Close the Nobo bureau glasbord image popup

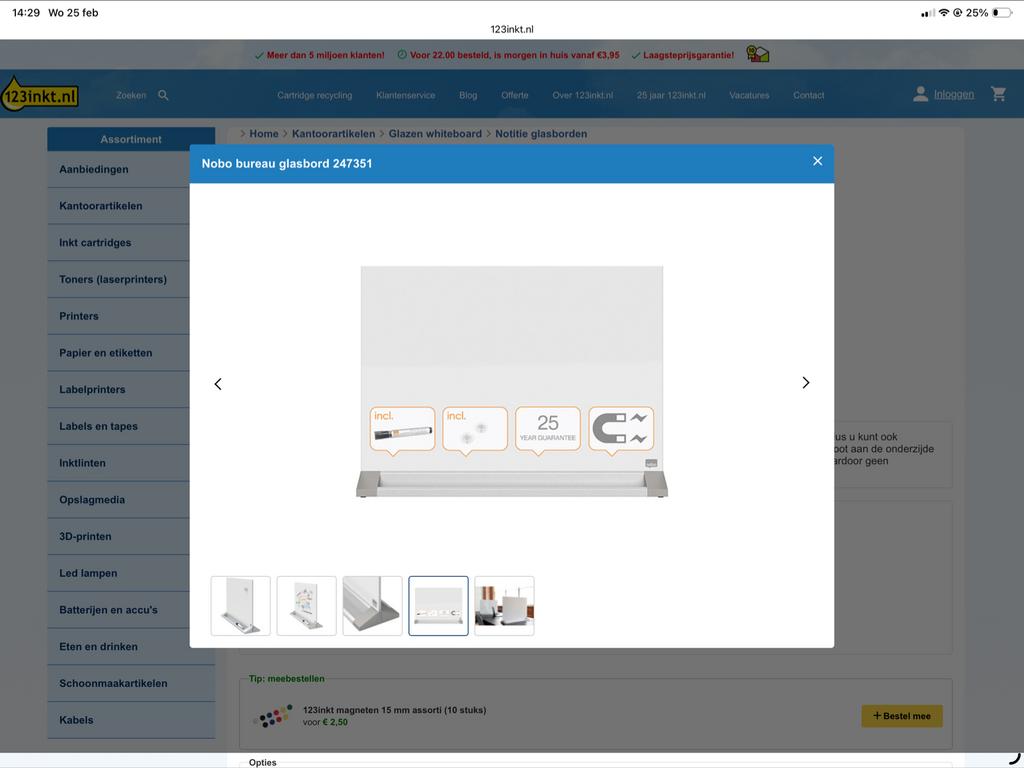click(817, 161)
